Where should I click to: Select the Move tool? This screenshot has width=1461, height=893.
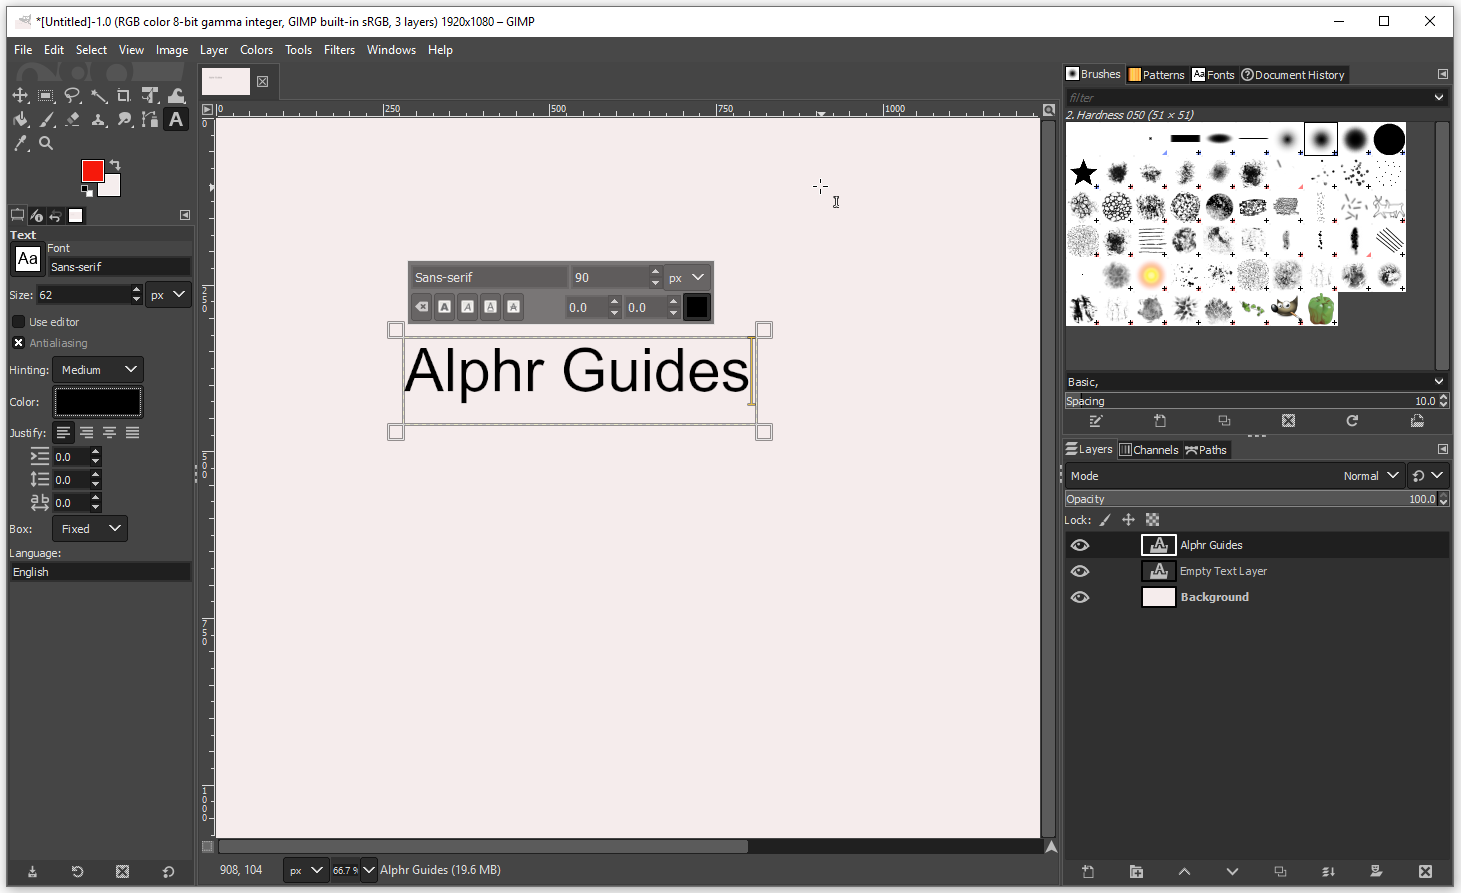pyautogui.click(x=20, y=96)
